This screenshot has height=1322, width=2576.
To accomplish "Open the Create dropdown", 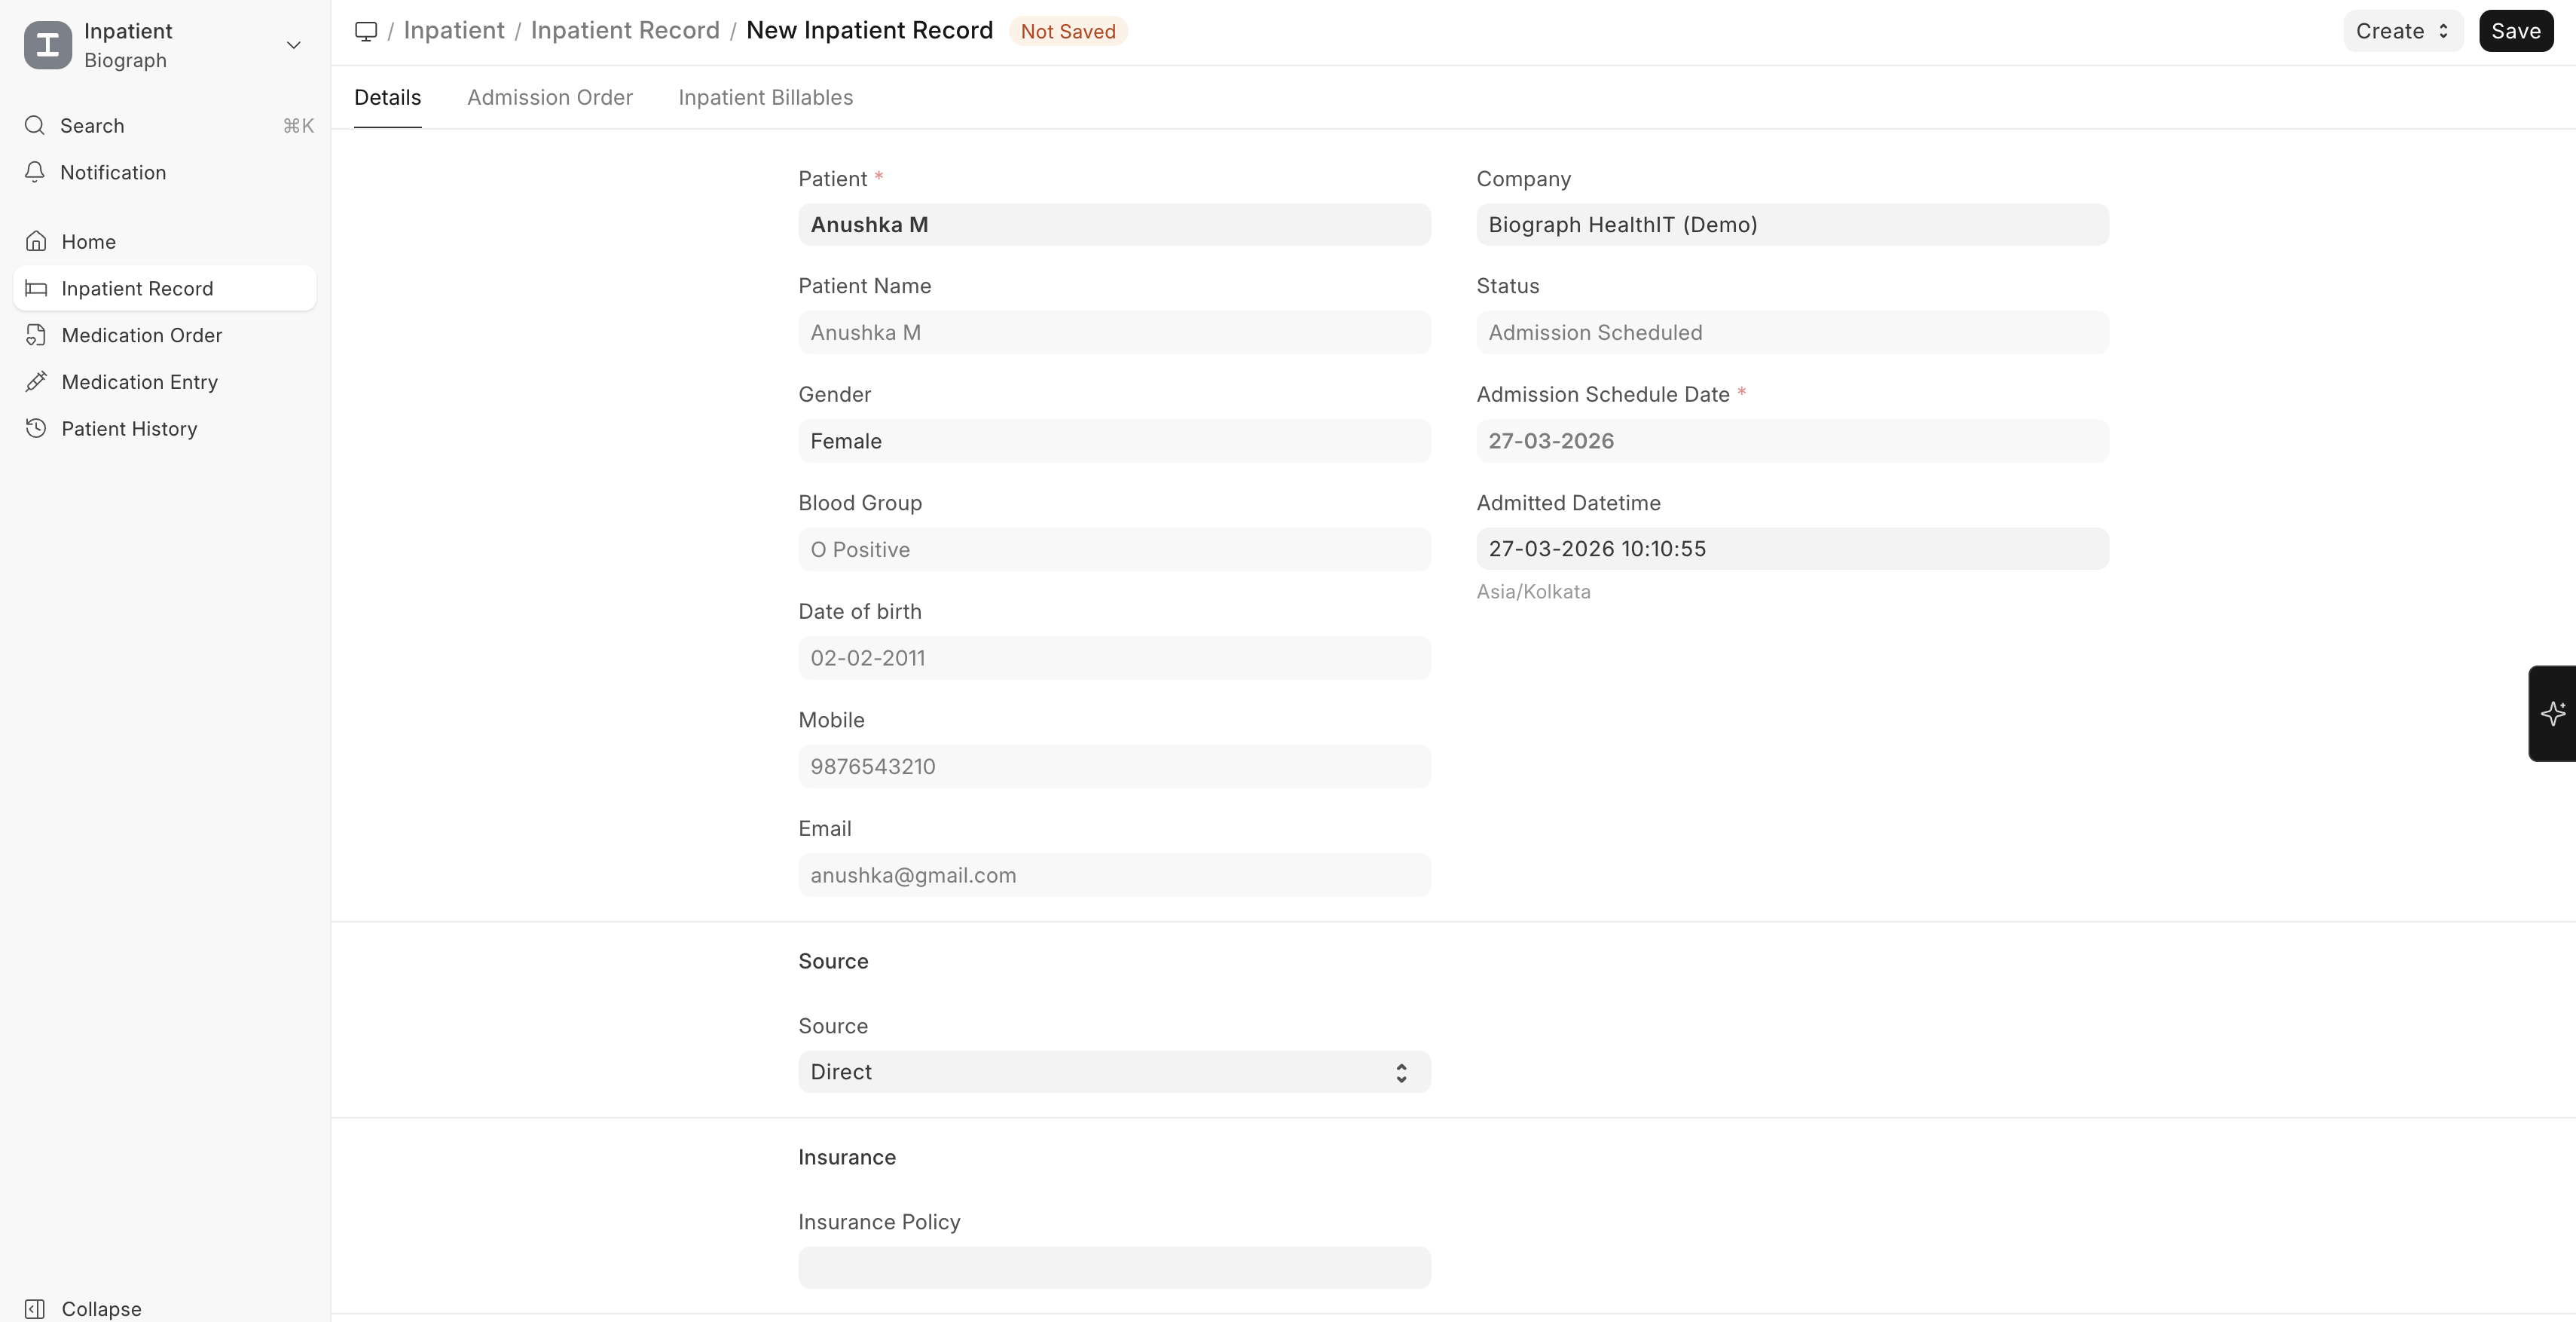I will click(x=2402, y=31).
